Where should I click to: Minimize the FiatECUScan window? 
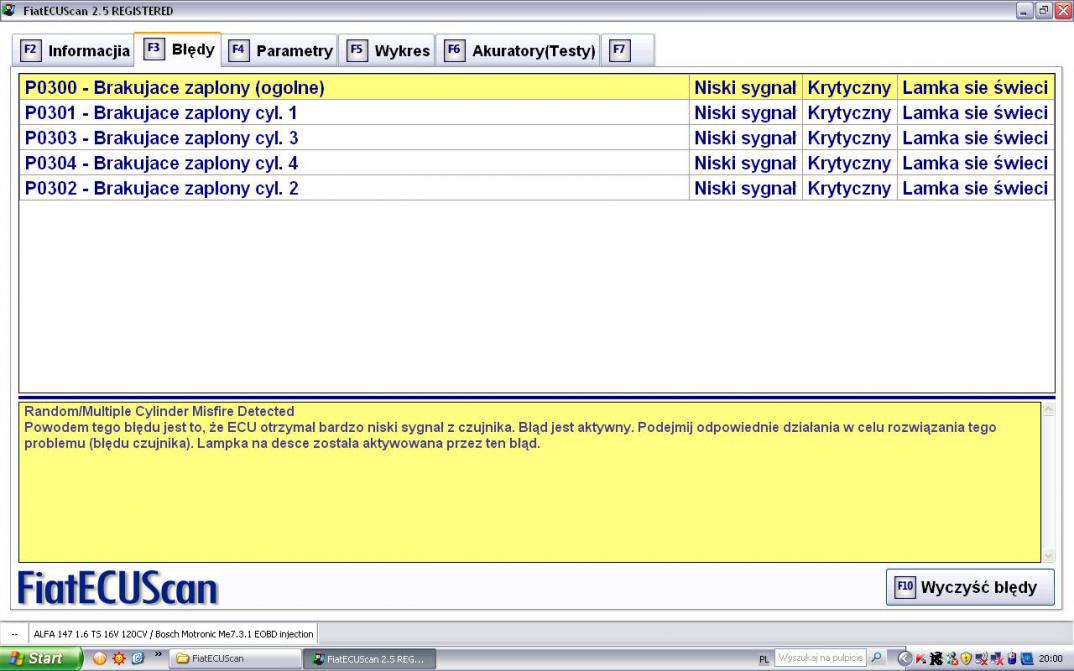(1024, 10)
